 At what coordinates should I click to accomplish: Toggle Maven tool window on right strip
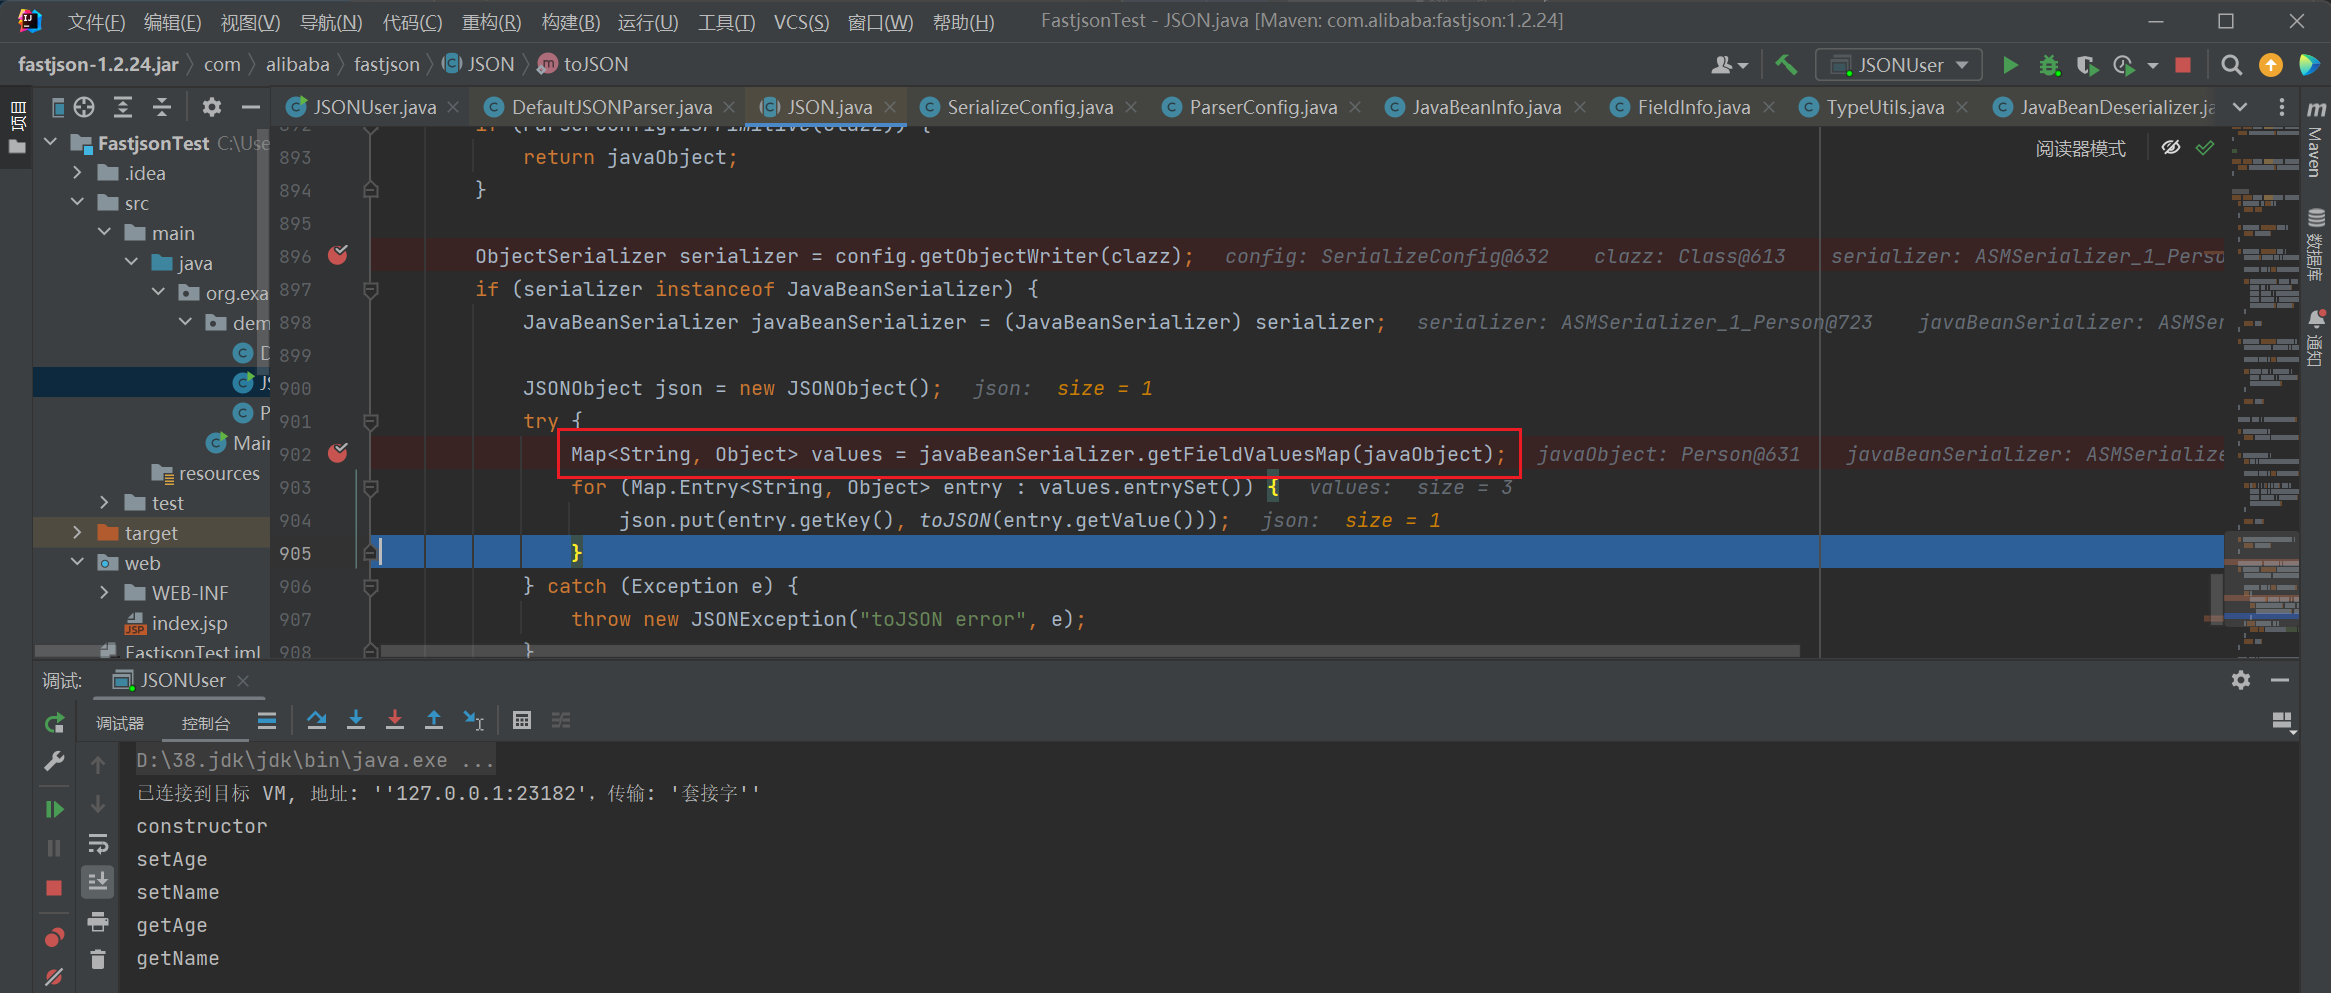click(2316, 139)
